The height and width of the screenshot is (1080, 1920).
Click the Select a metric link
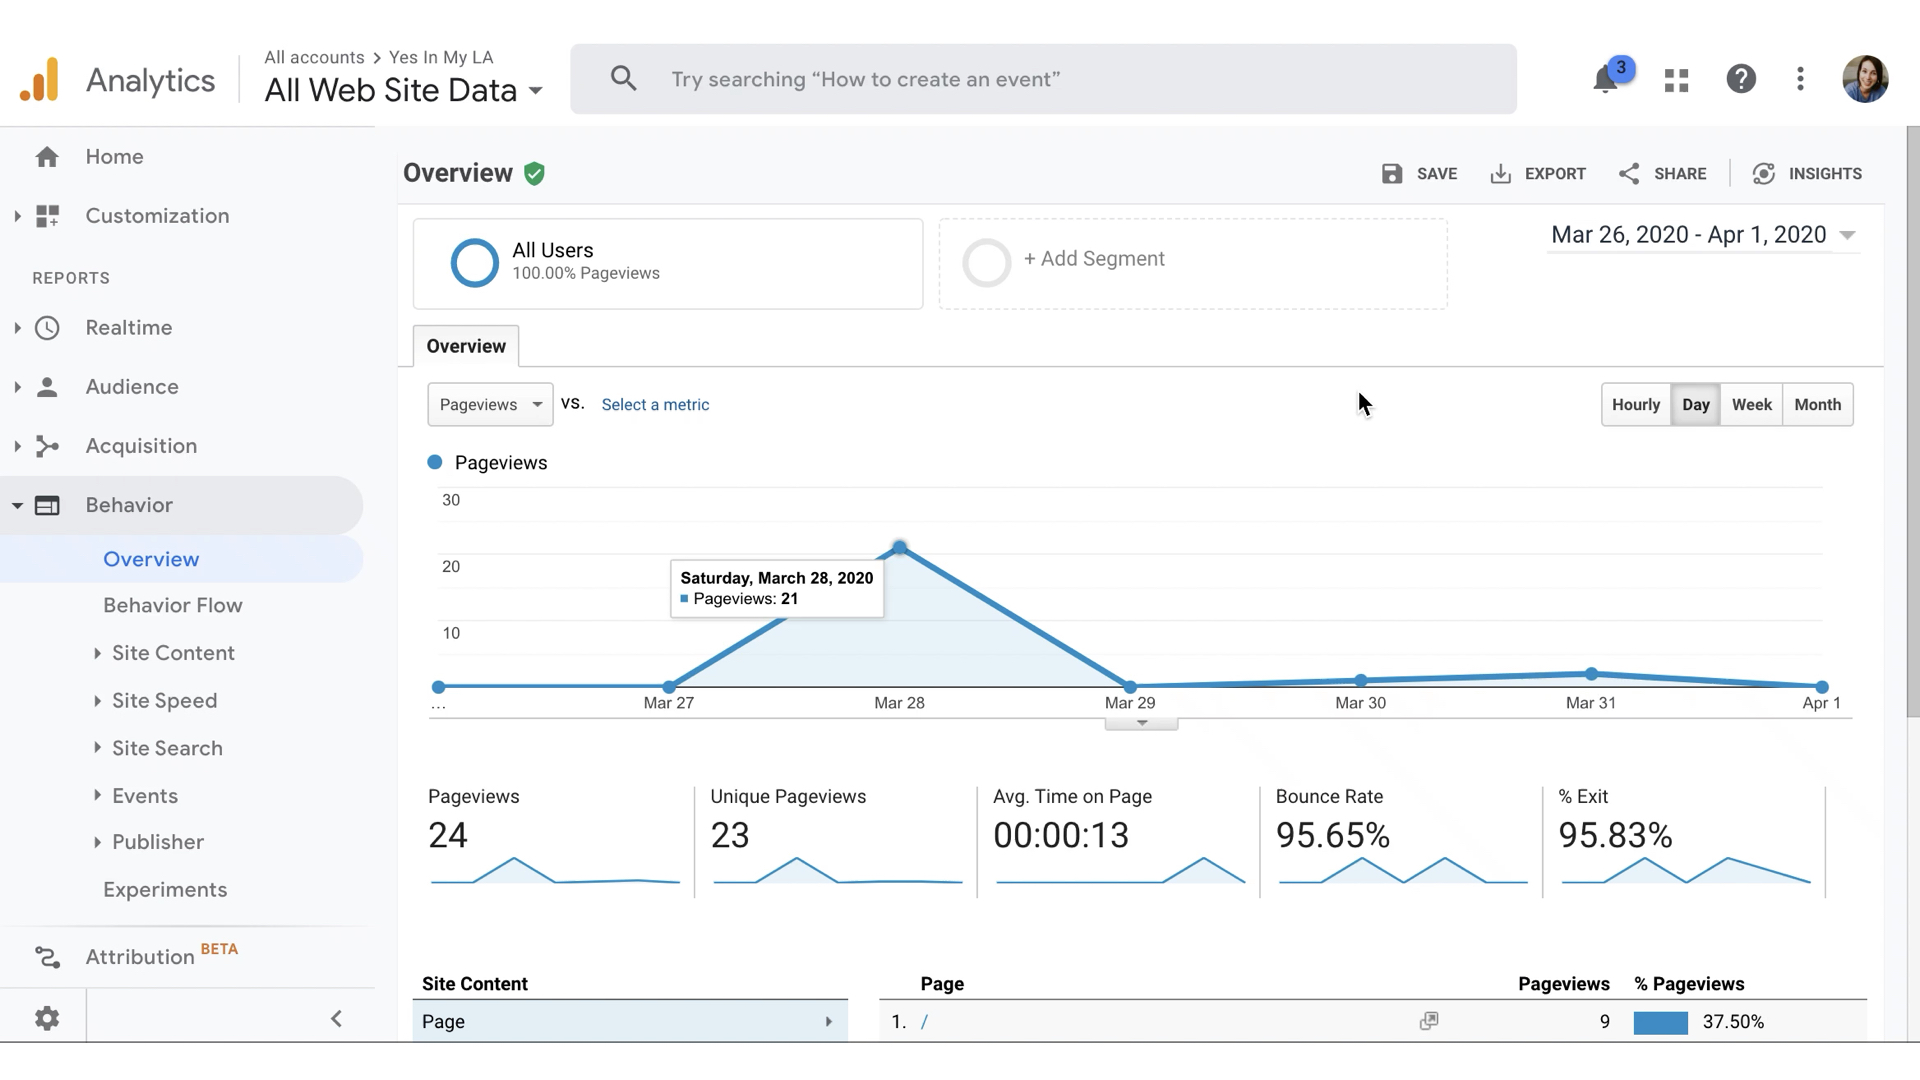655,404
